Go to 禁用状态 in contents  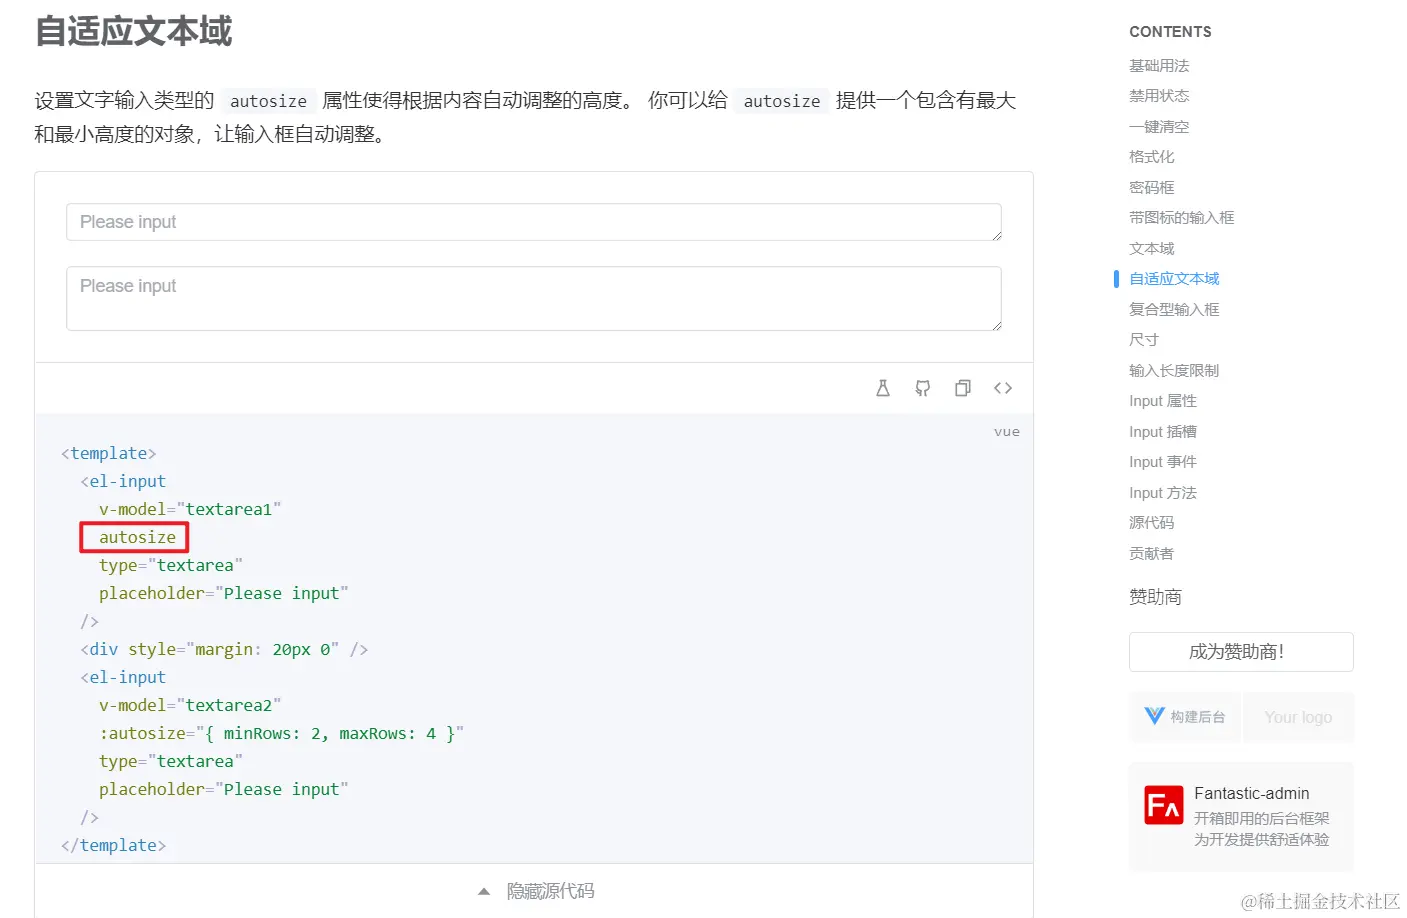(1159, 96)
